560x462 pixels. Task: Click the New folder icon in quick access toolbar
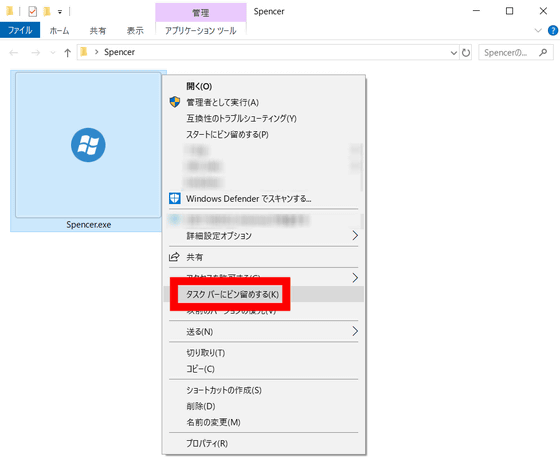point(46,12)
